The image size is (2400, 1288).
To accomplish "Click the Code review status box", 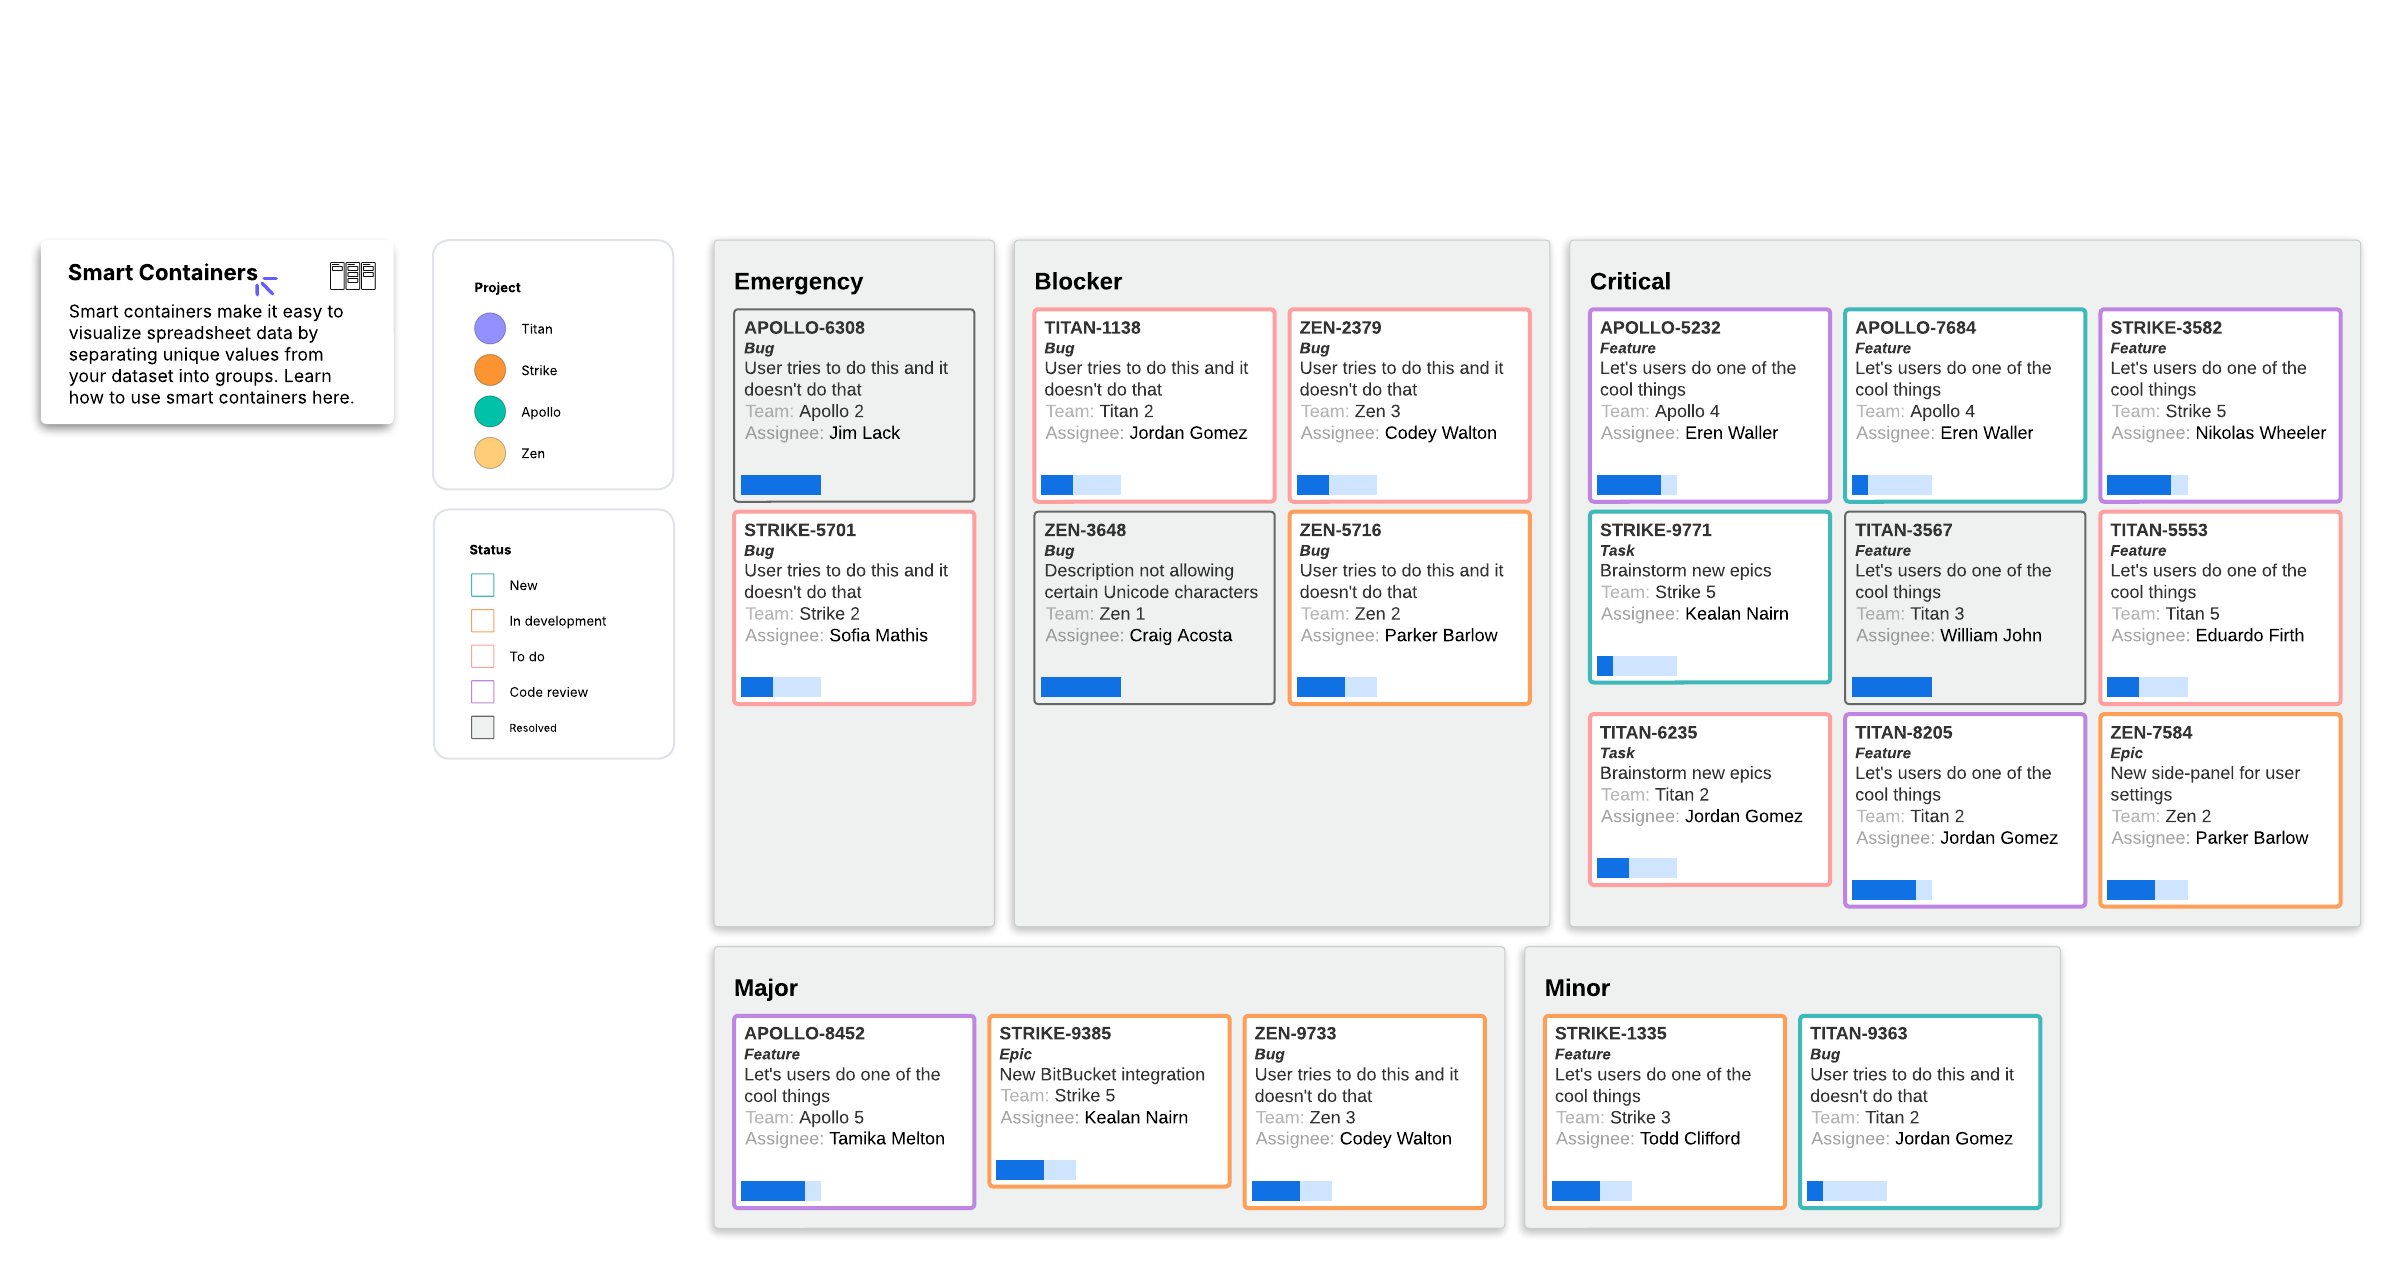I will [x=483, y=692].
